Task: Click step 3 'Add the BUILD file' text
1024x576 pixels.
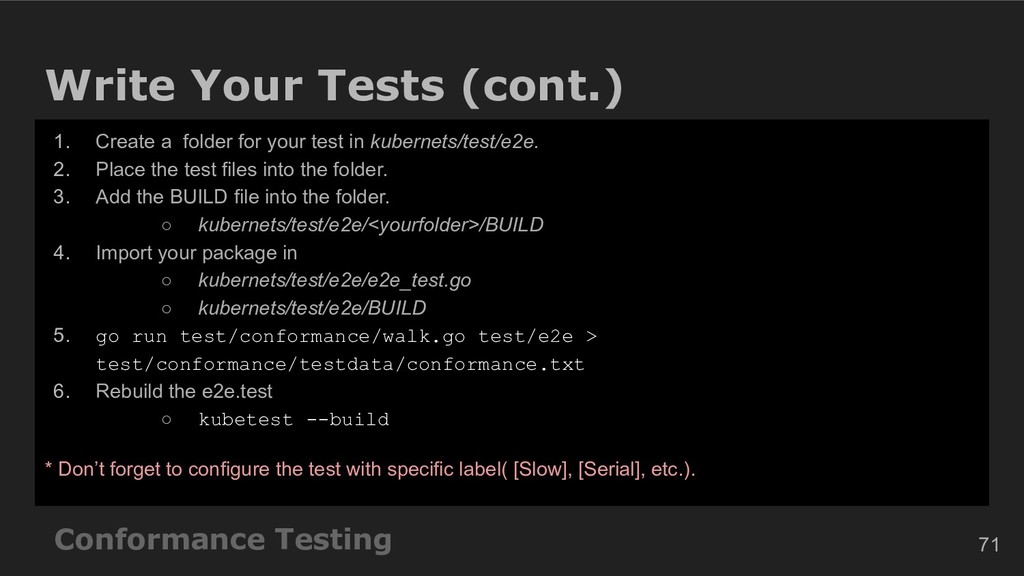Action: pos(242,197)
